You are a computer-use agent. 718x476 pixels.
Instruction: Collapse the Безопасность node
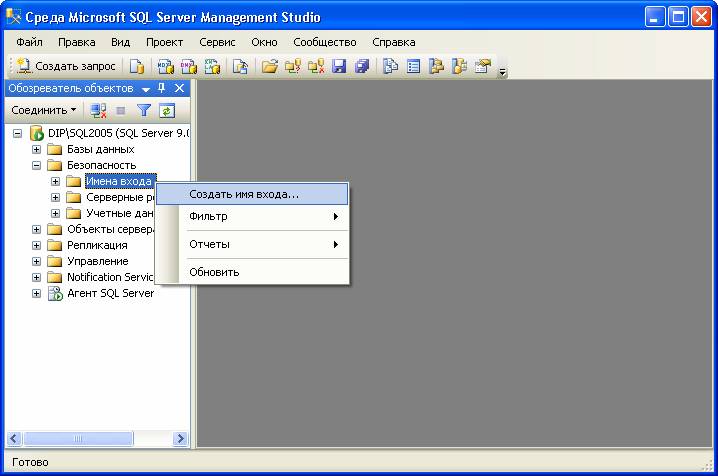(37, 165)
